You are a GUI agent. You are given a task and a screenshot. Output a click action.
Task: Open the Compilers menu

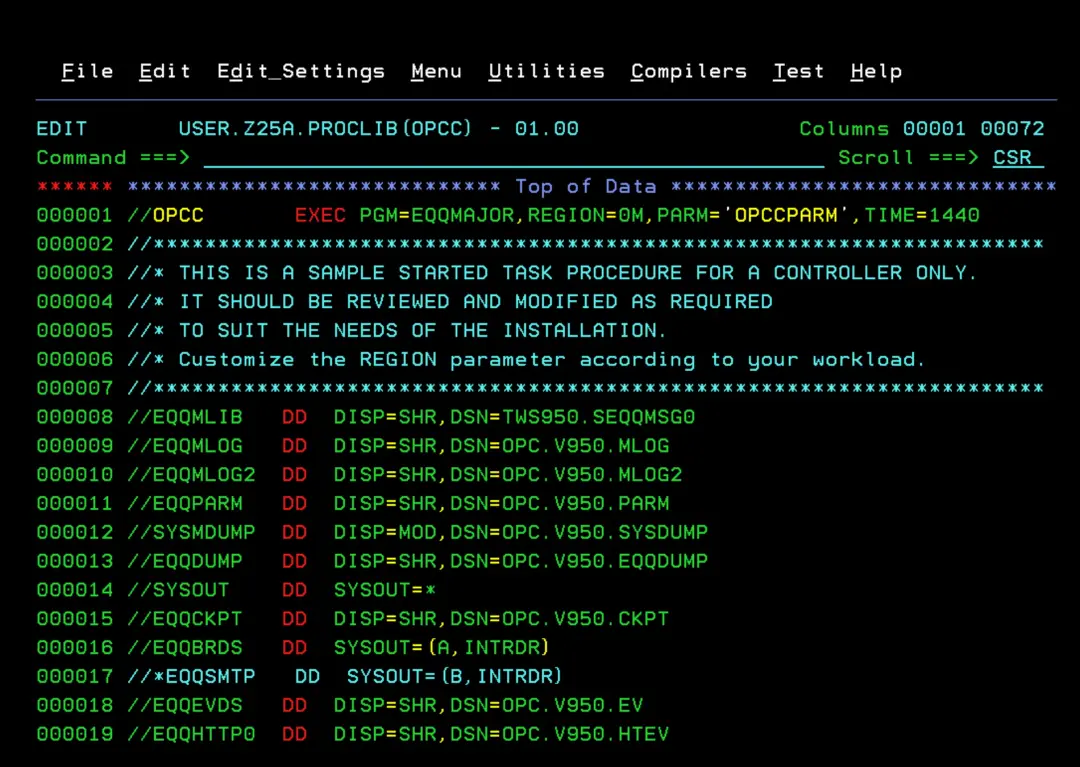pos(689,72)
